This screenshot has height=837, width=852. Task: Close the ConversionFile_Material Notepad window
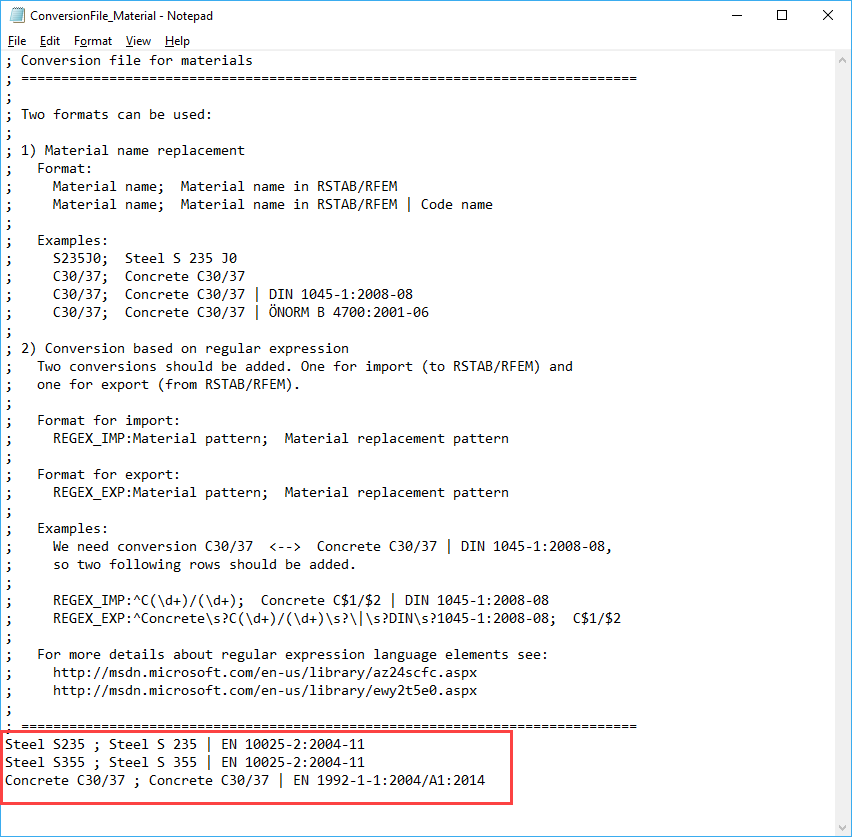828,15
